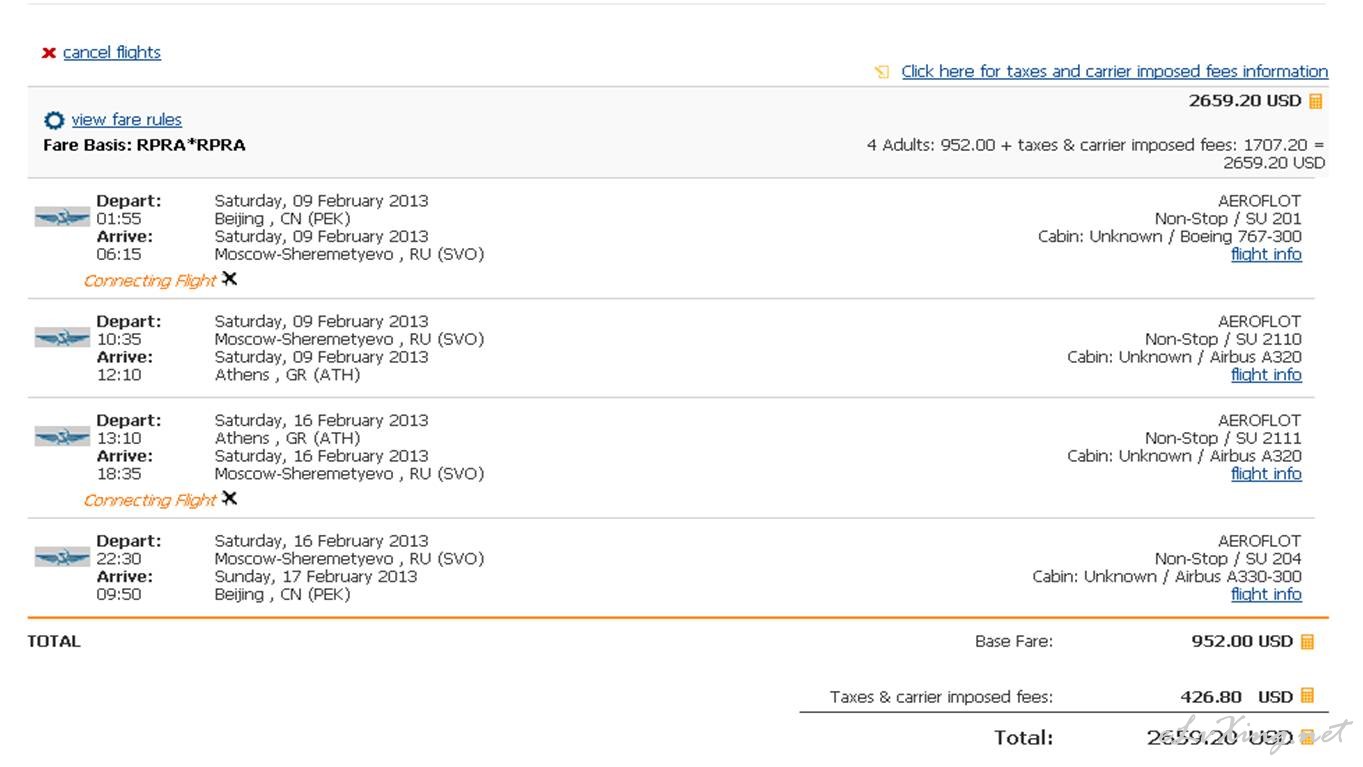1363x767 pixels.
Task: Click the gear icon next to view fare rules
Action: click(x=54, y=120)
